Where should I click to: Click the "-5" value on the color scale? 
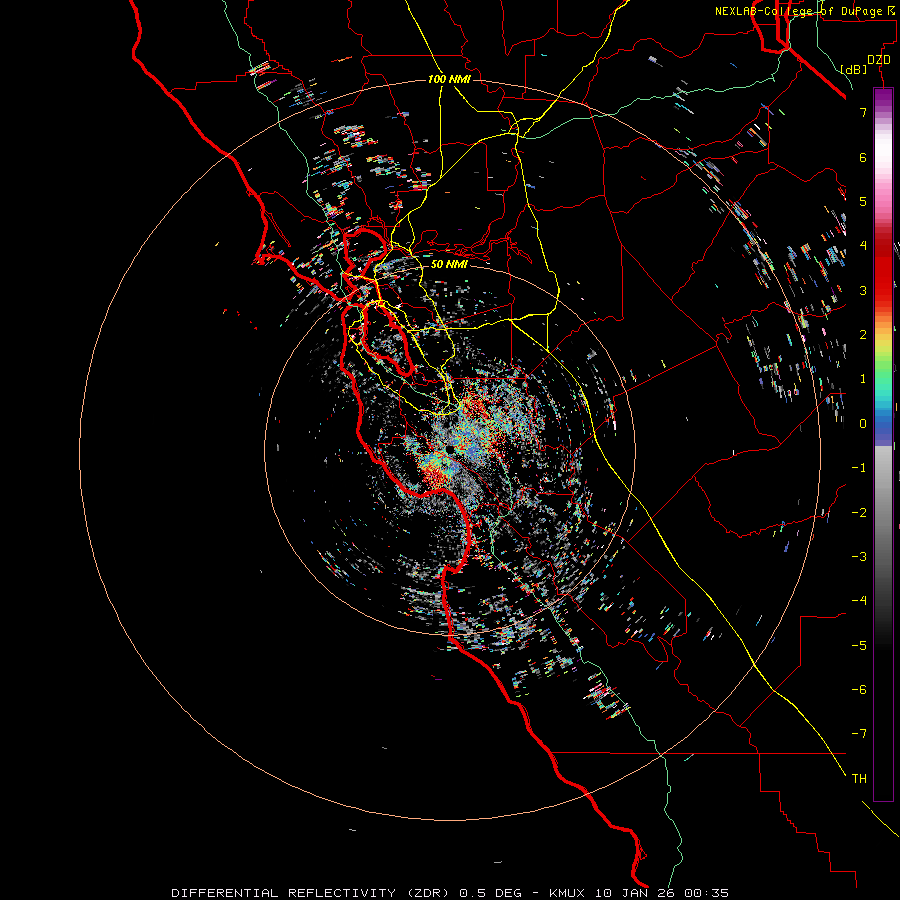(x=859, y=646)
